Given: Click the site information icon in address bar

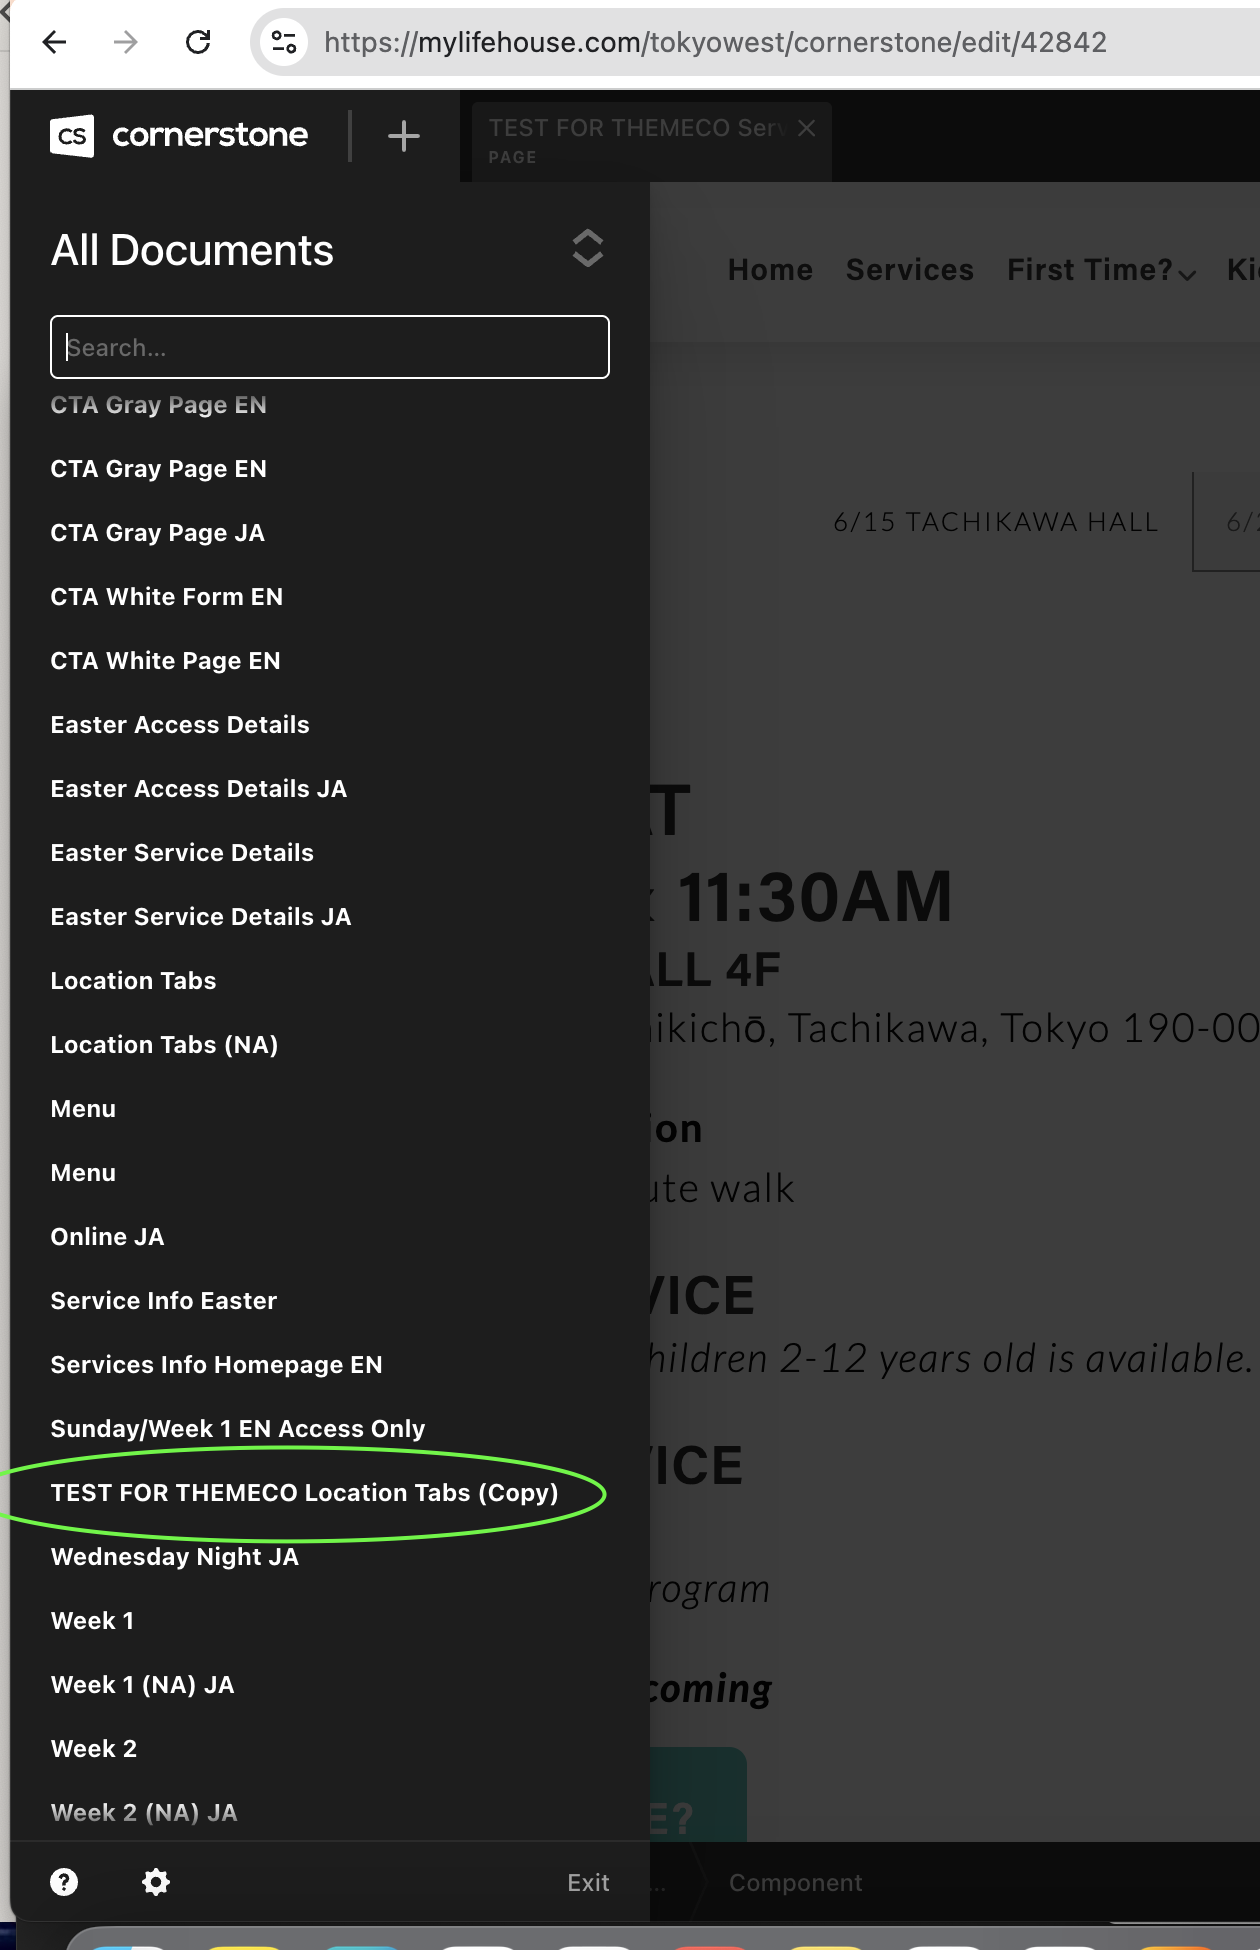Looking at the screenshot, I should coord(284,42).
